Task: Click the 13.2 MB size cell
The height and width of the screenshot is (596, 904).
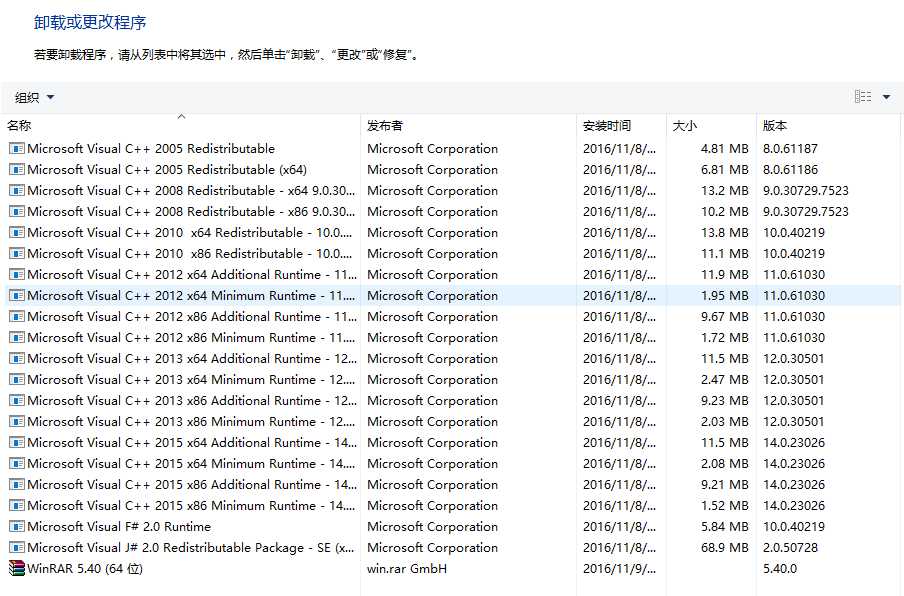Action: pyautogui.click(x=724, y=191)
